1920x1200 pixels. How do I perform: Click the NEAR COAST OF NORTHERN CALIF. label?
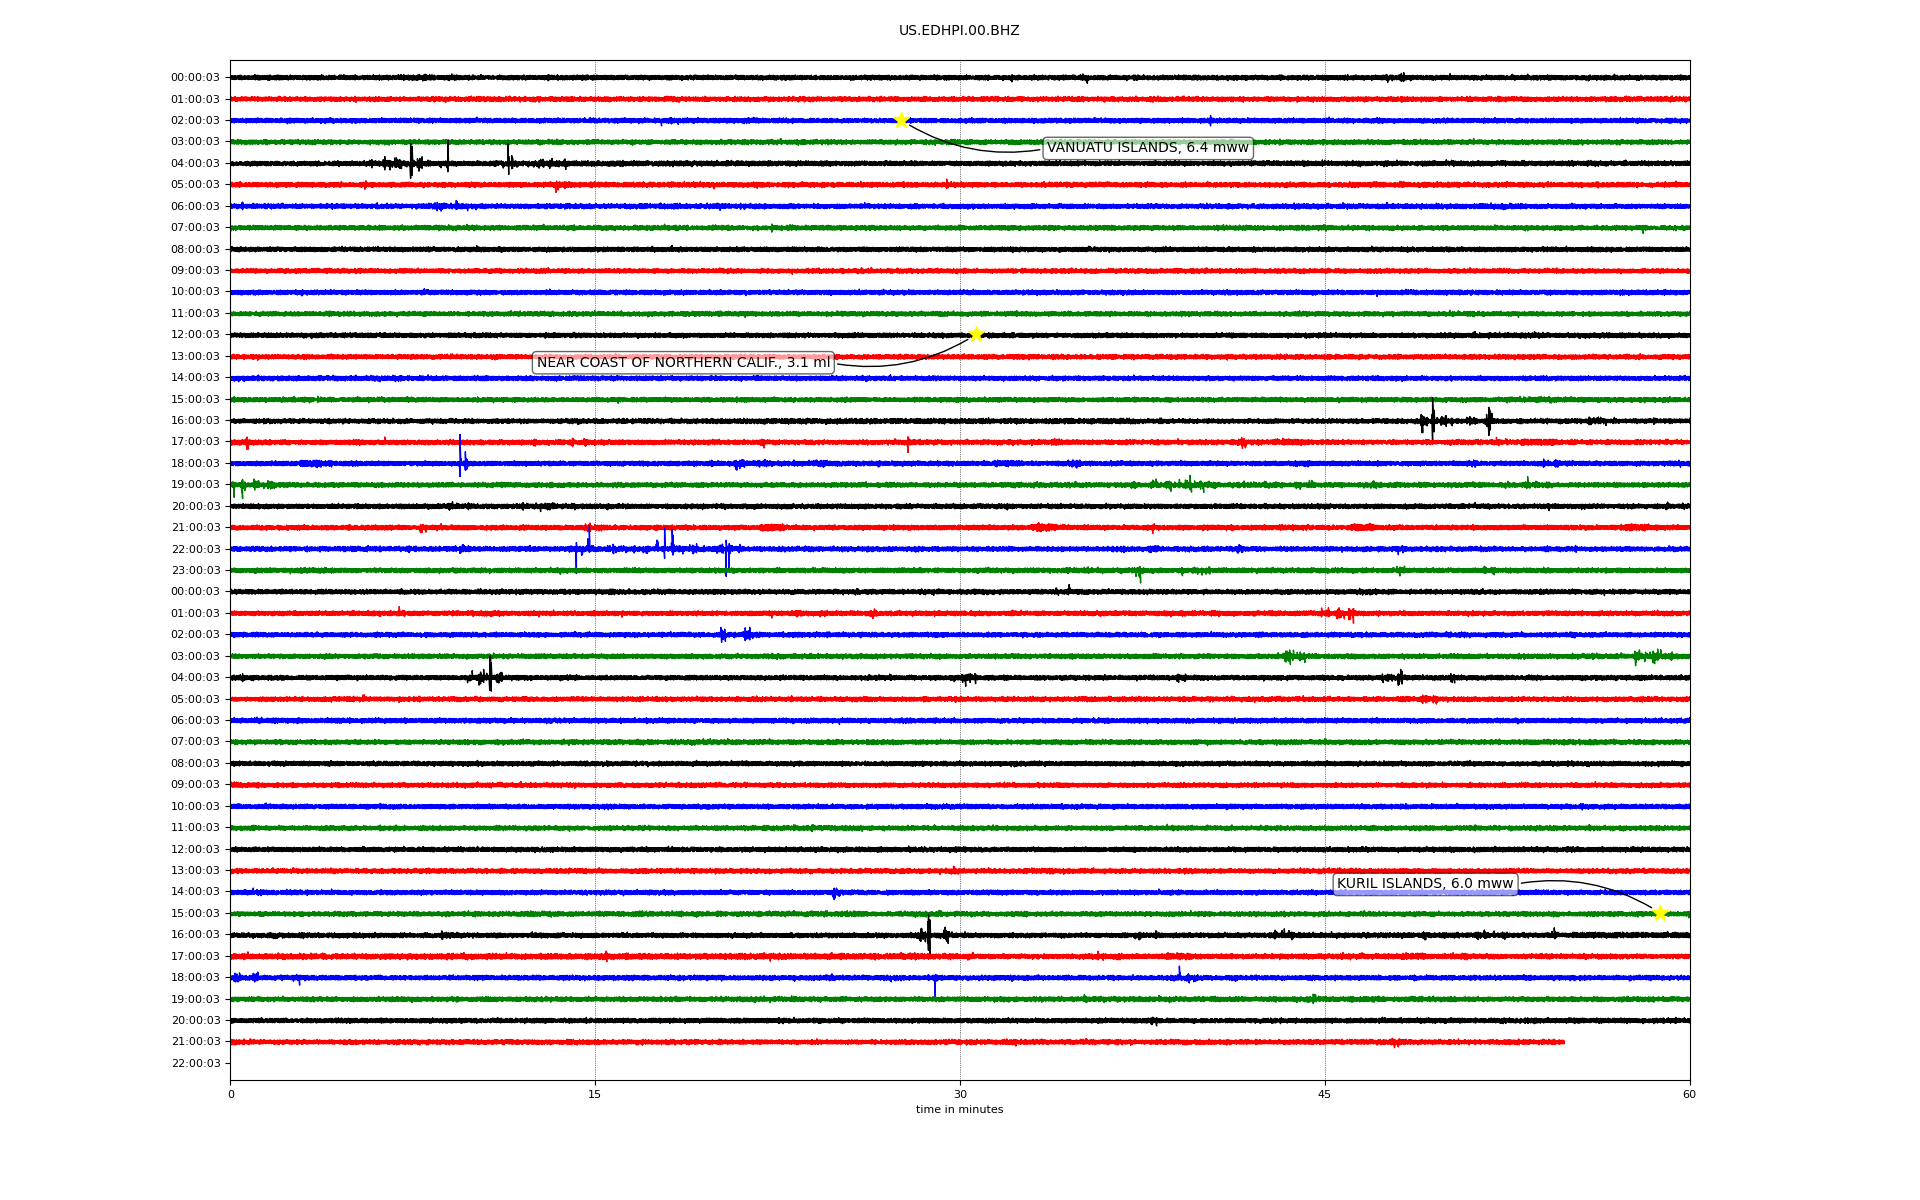pos(683,363)
